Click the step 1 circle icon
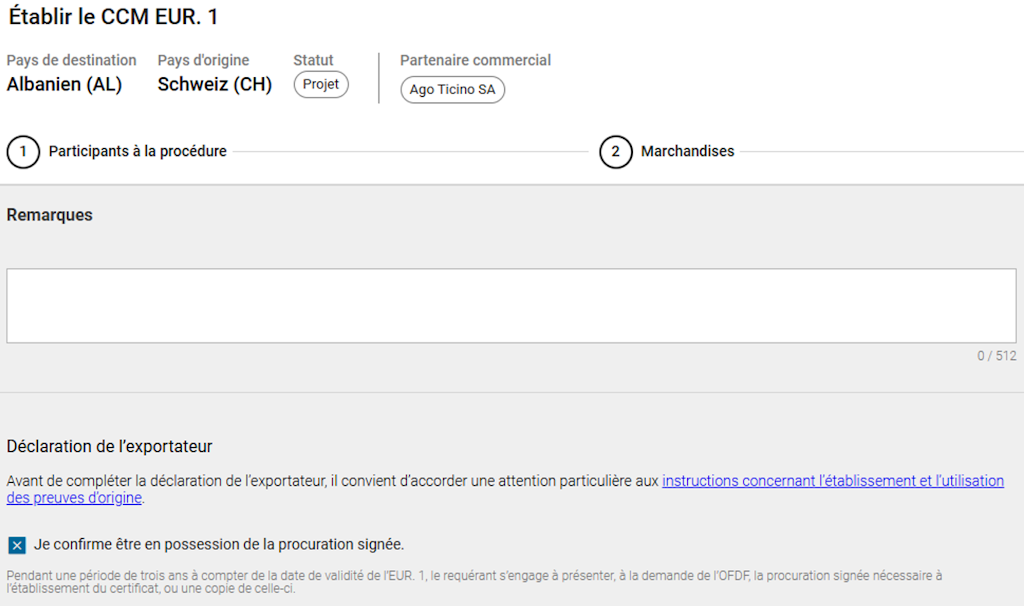The height and width of the screenshot is (606, 1024). click(23, 152)
